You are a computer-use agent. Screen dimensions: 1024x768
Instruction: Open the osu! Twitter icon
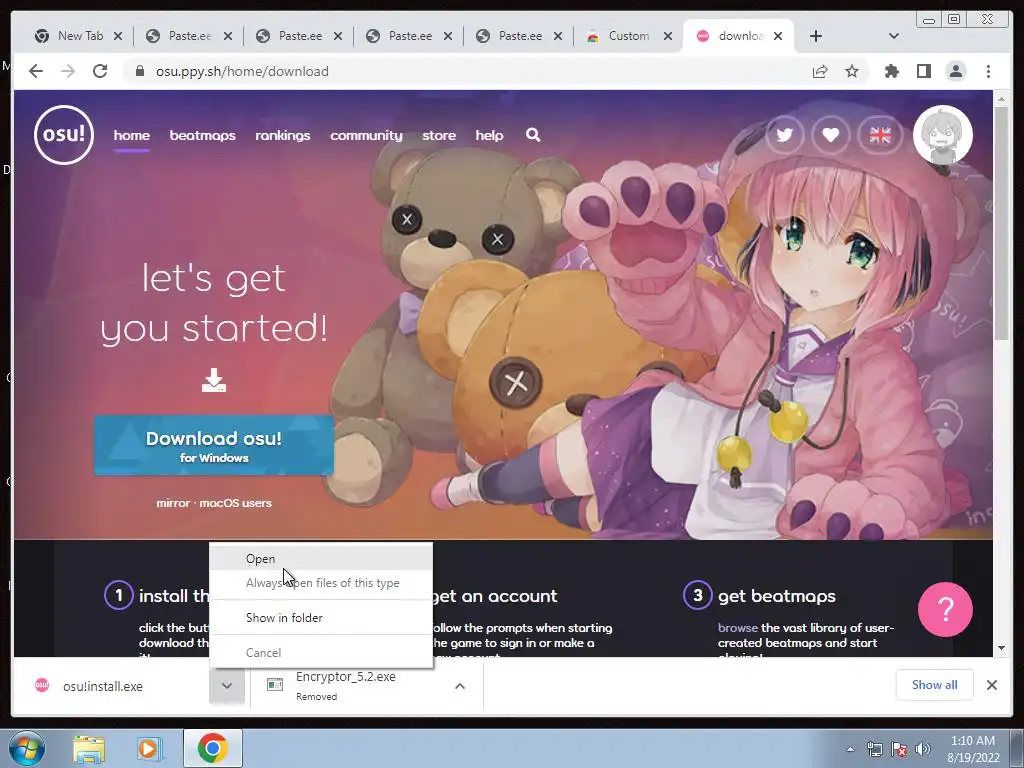[784, 135]
